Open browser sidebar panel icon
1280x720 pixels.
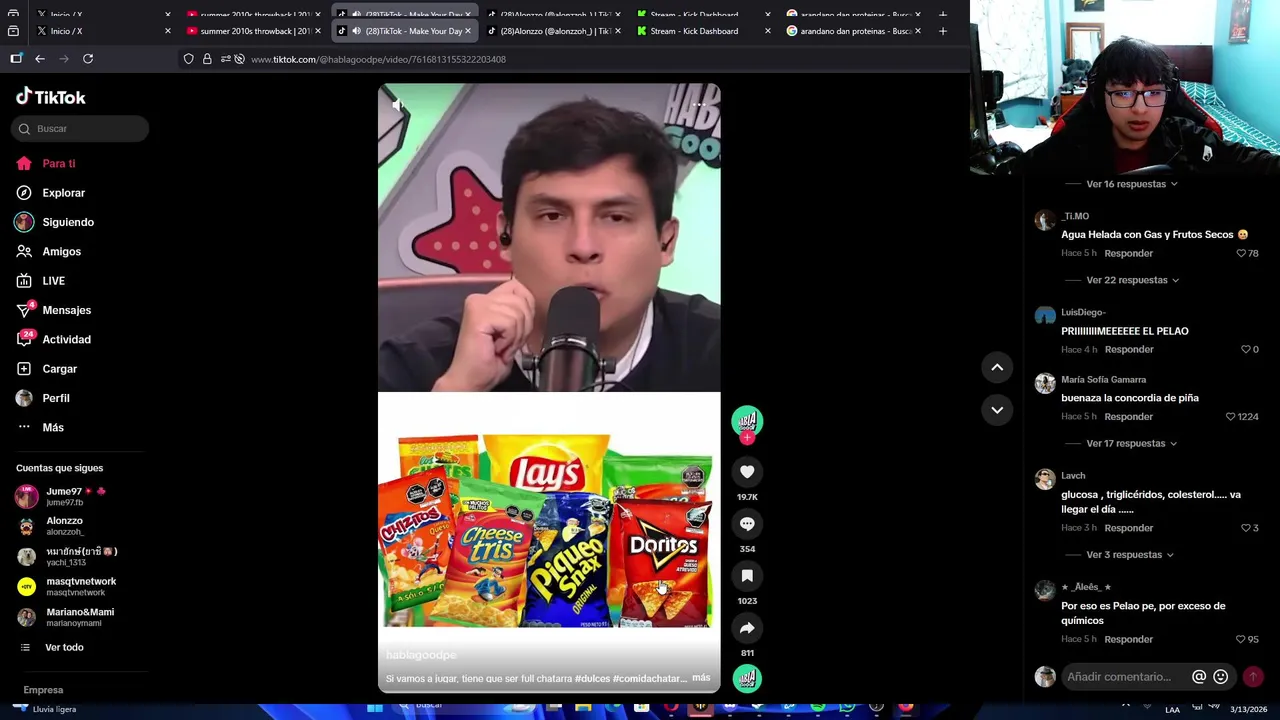coord(16,59)
